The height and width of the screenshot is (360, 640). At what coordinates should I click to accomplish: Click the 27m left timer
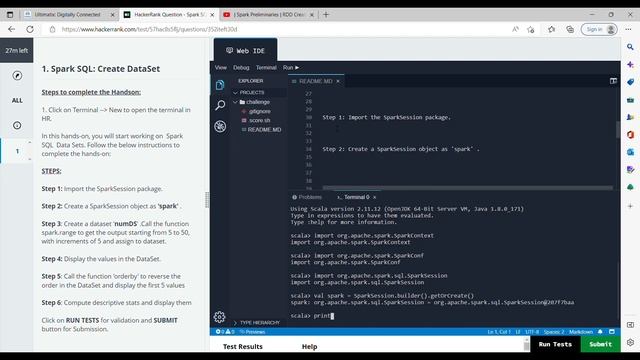pyautogui.click(x=17, y=51)
